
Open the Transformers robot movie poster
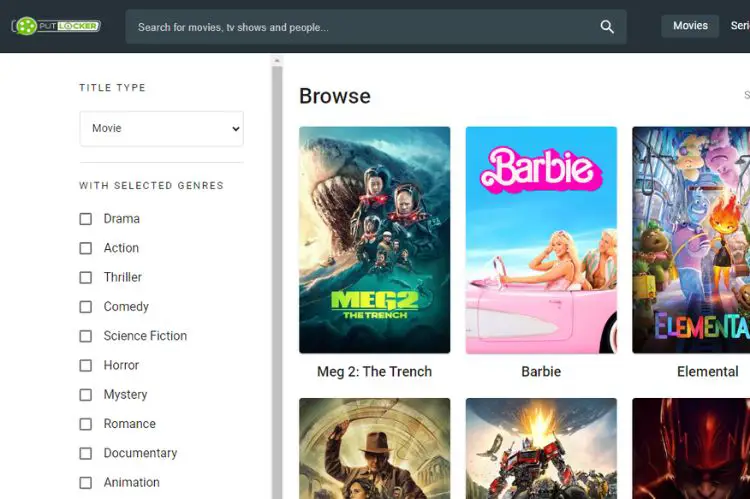point(541,449)
